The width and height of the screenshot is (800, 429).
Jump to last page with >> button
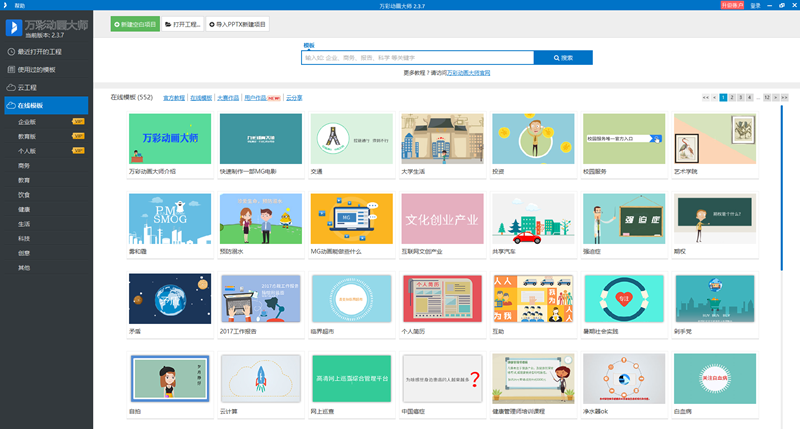pos(784,98)
